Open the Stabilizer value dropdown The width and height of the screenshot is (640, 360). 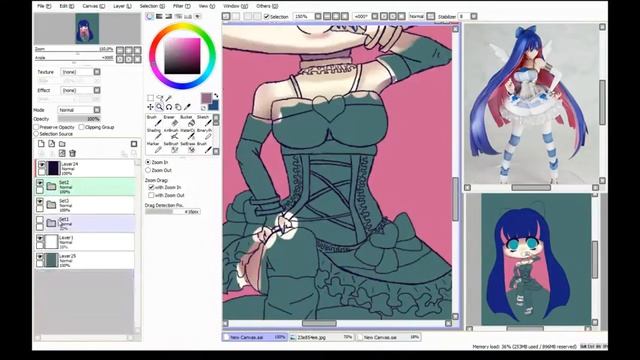click(473, 16)
